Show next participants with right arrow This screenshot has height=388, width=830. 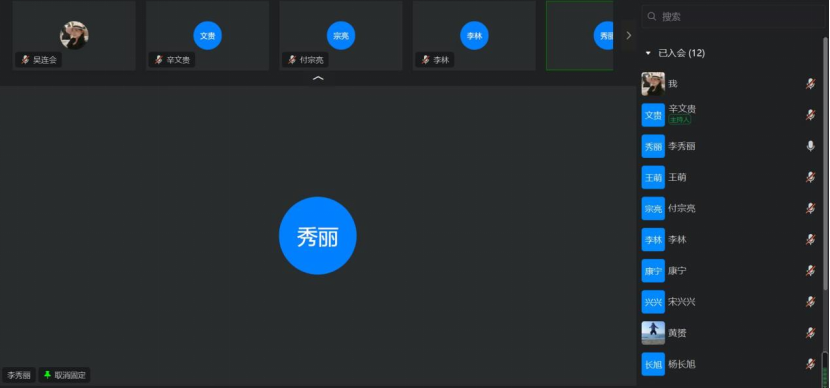click(628, 35)
